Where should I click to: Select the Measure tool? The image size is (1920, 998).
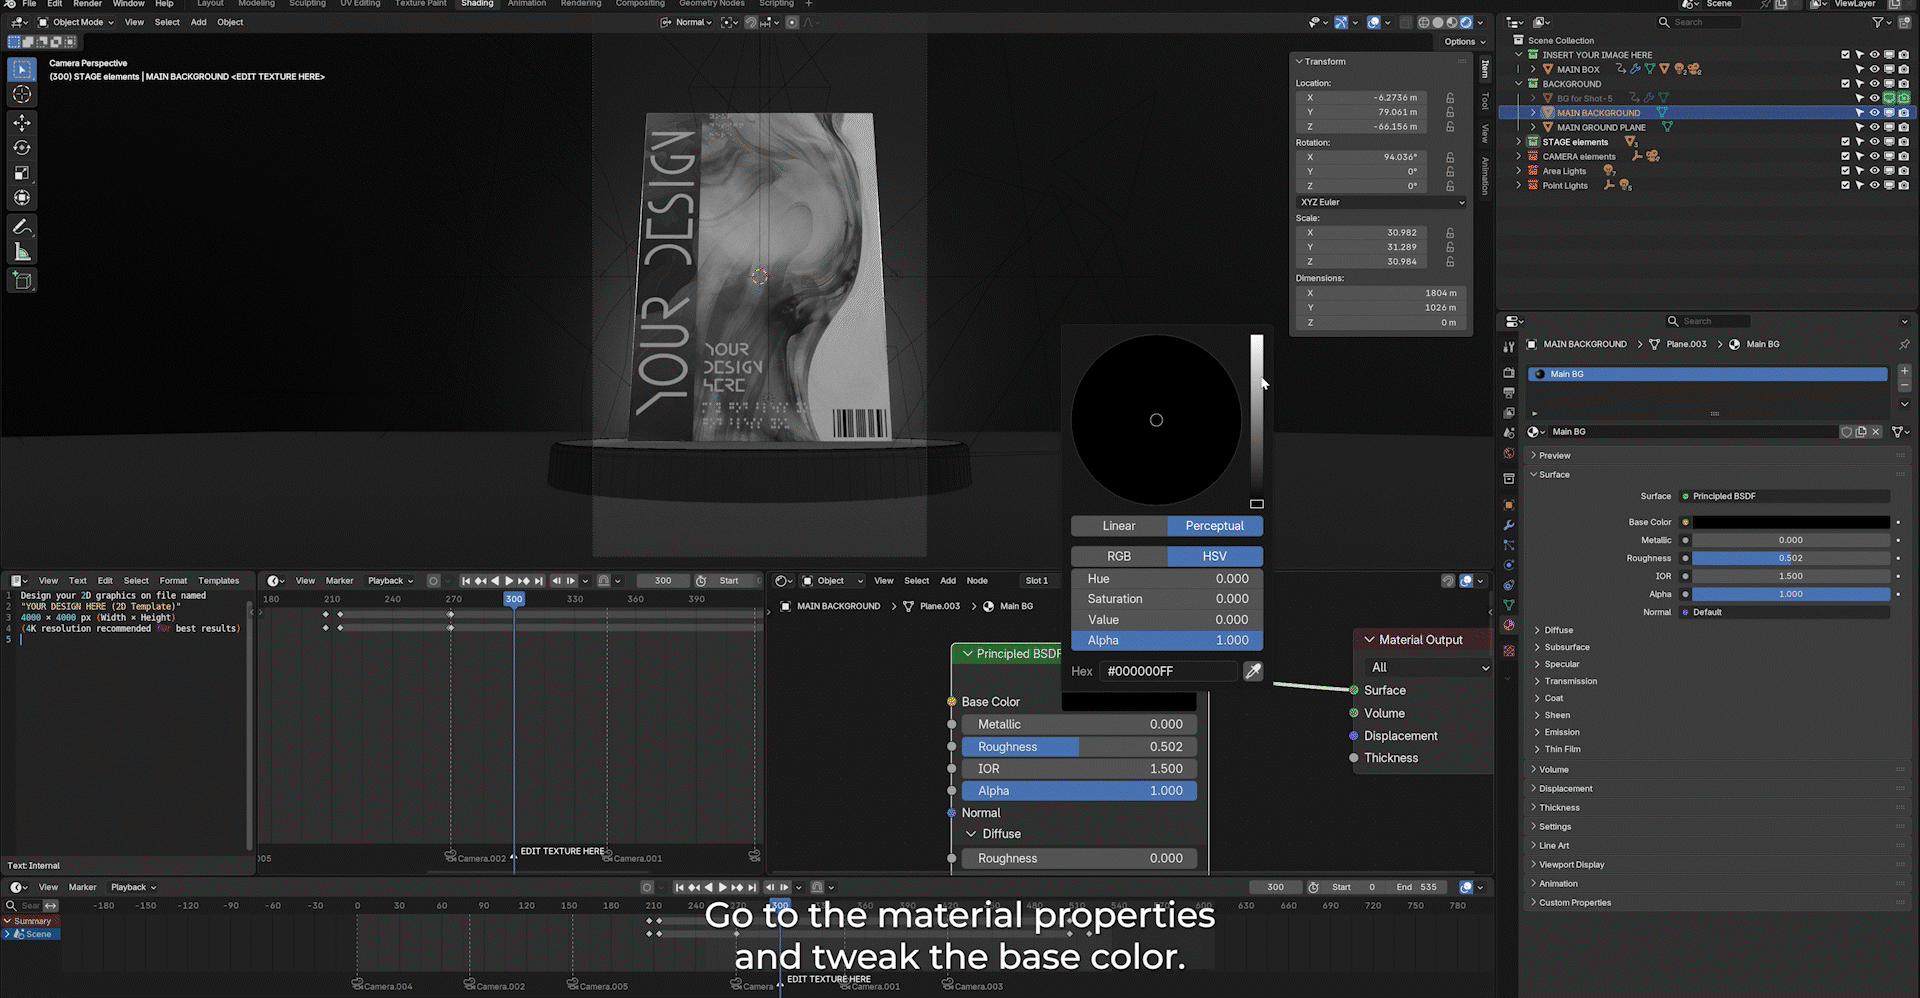pos(22,252)
